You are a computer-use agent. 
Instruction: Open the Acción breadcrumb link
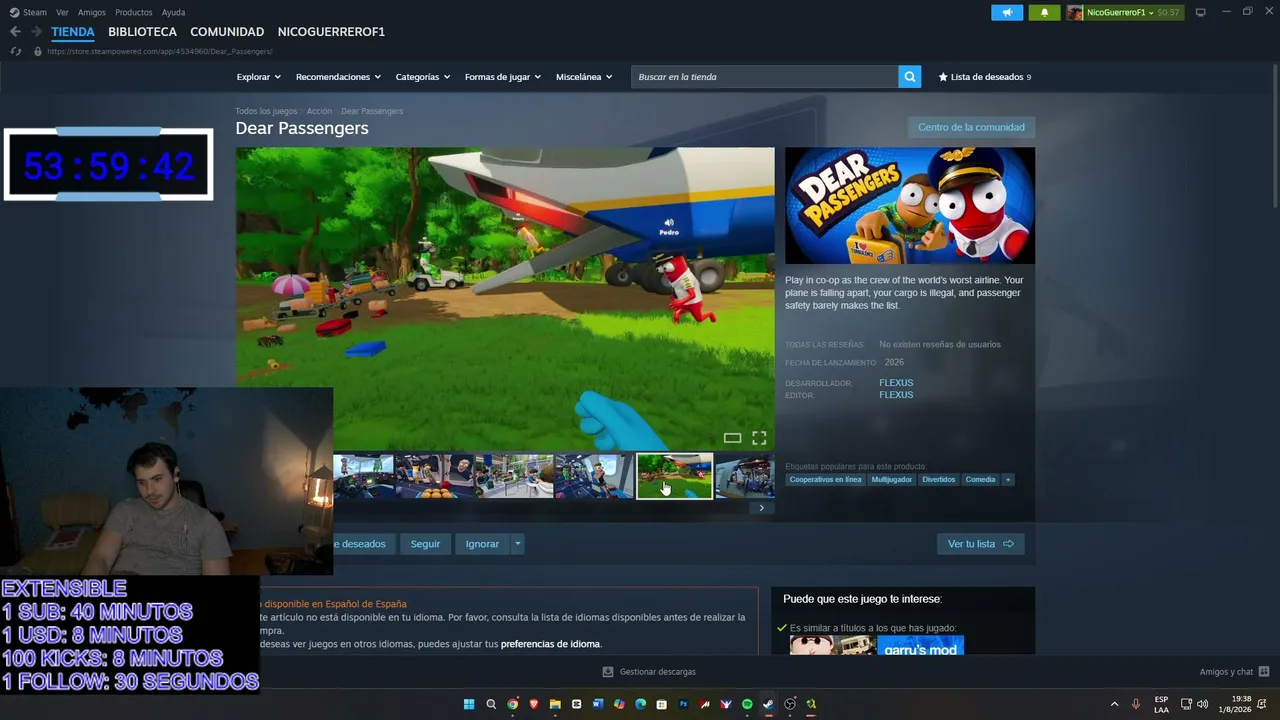coord(319,111)
